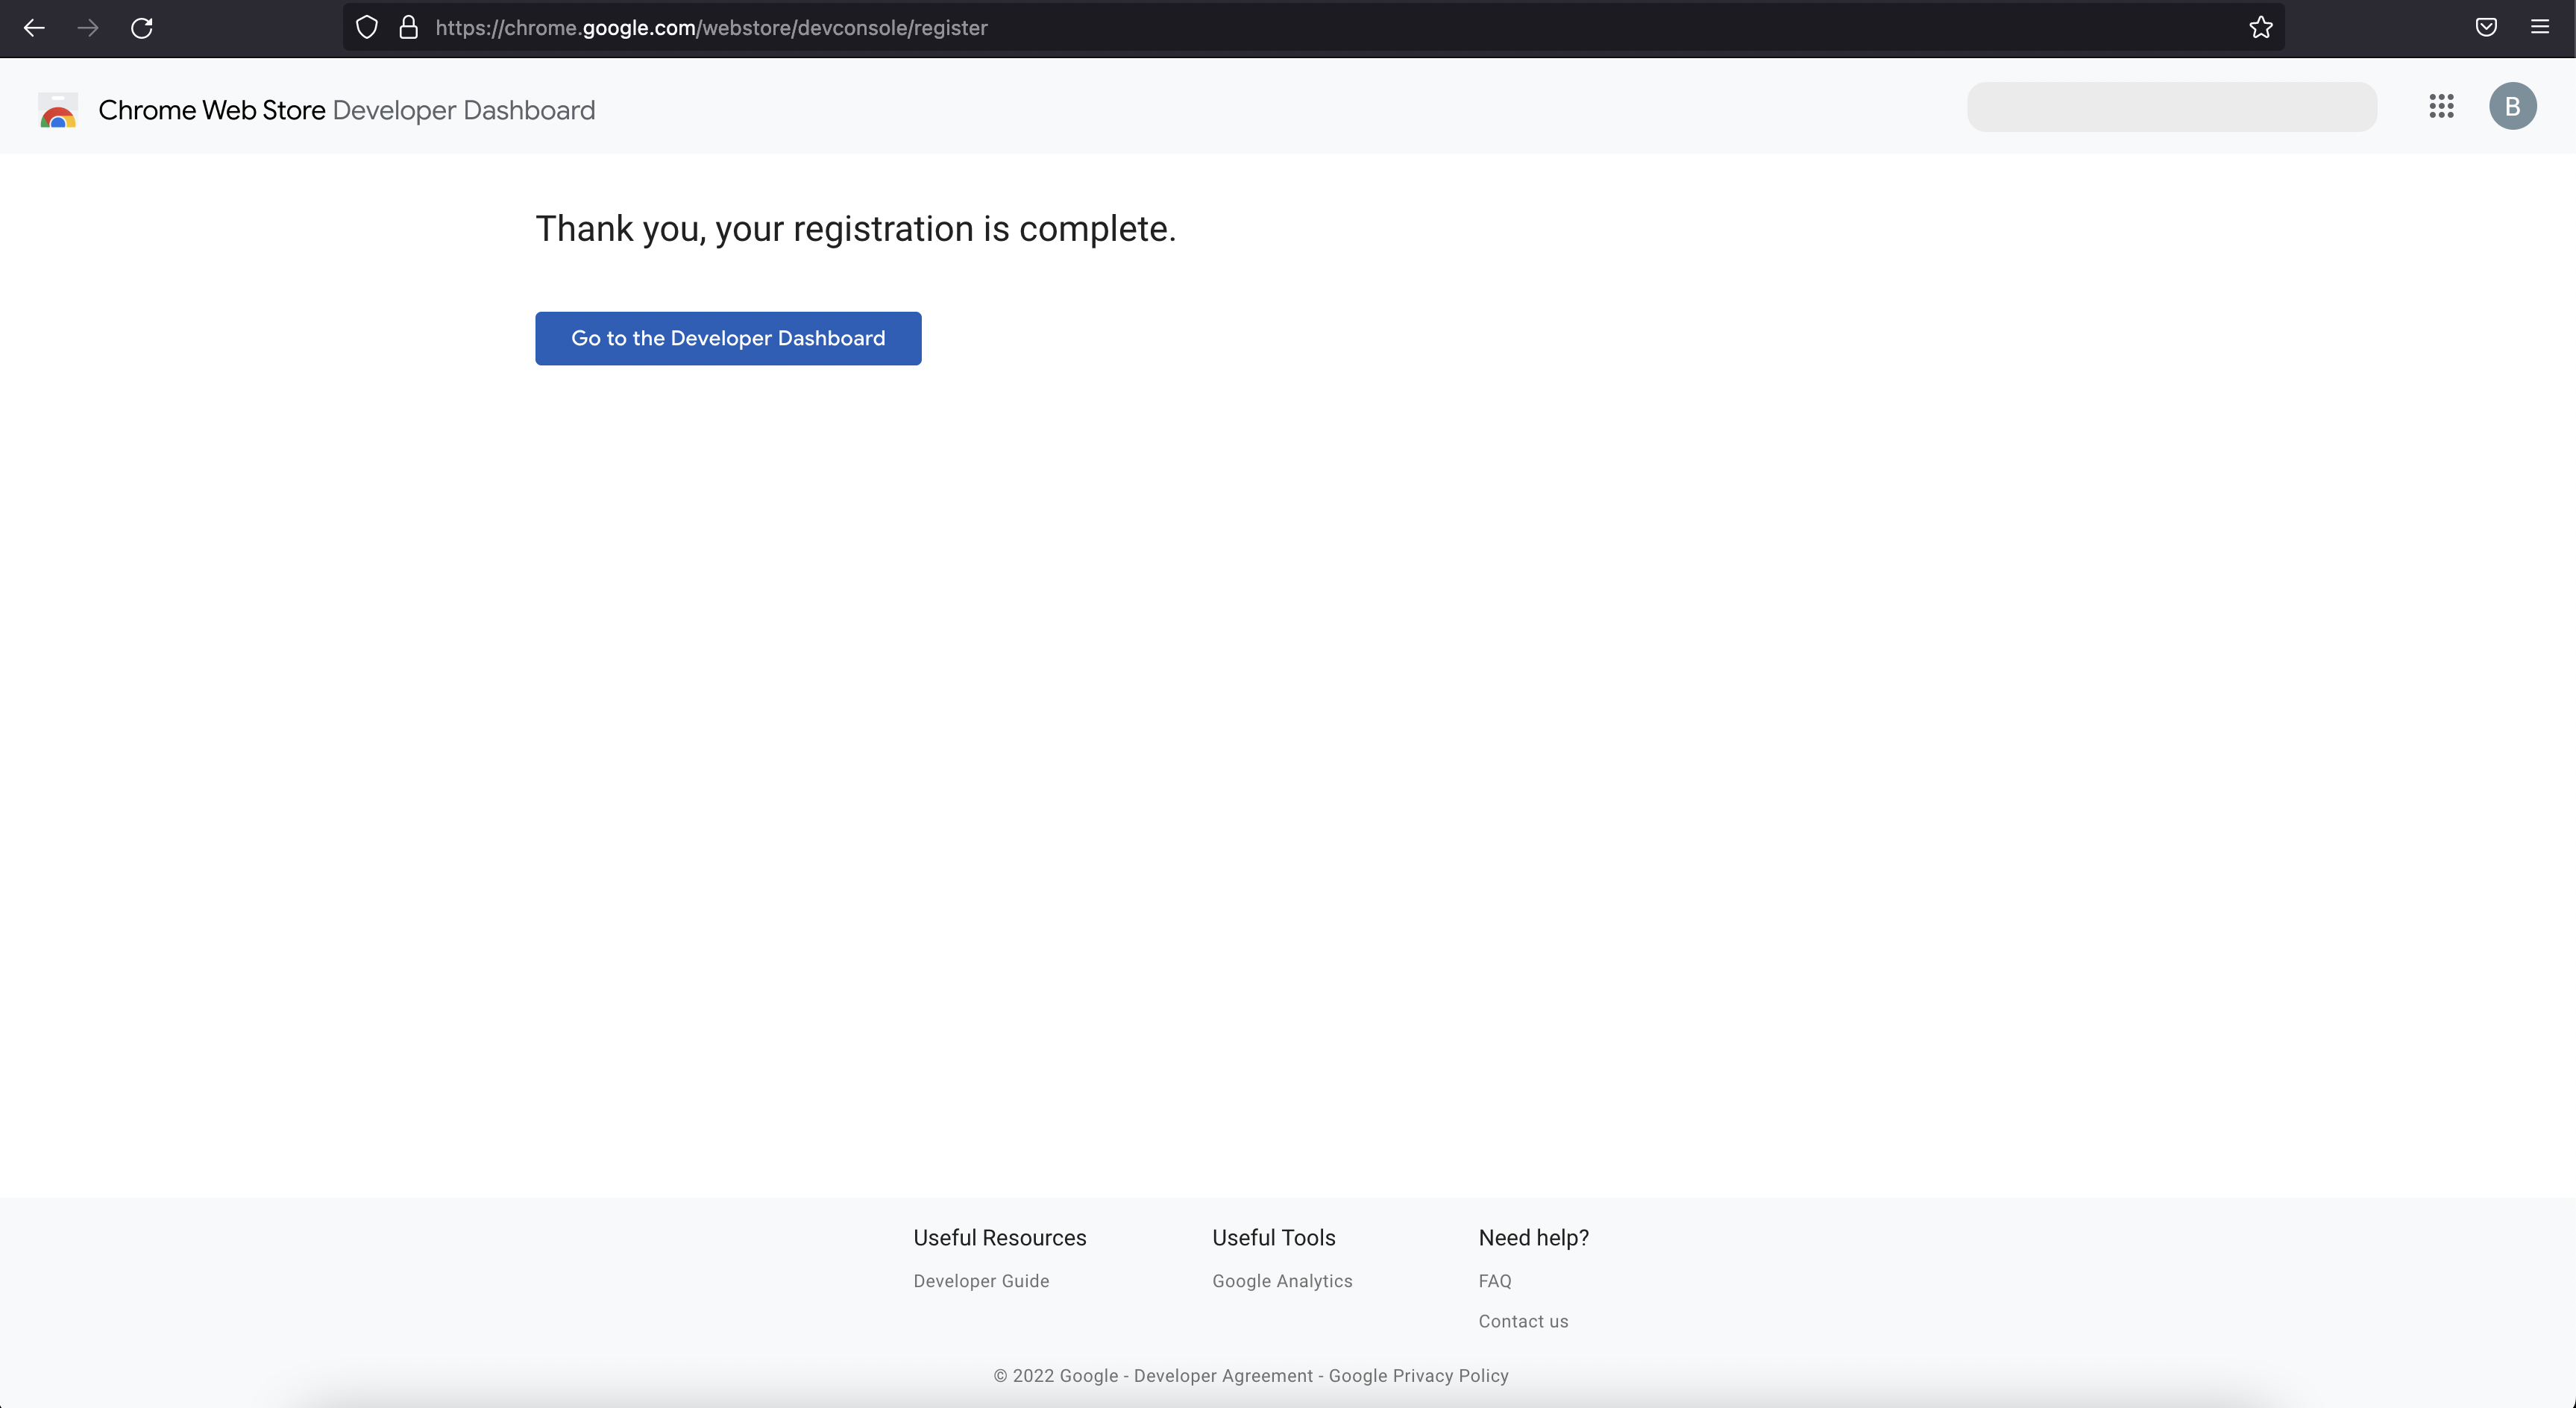Image resolution: width=2576 pixels, height=1408 pixels.
Task: Click the Go to the Developer Dashboard button
Action: (727, 338)
